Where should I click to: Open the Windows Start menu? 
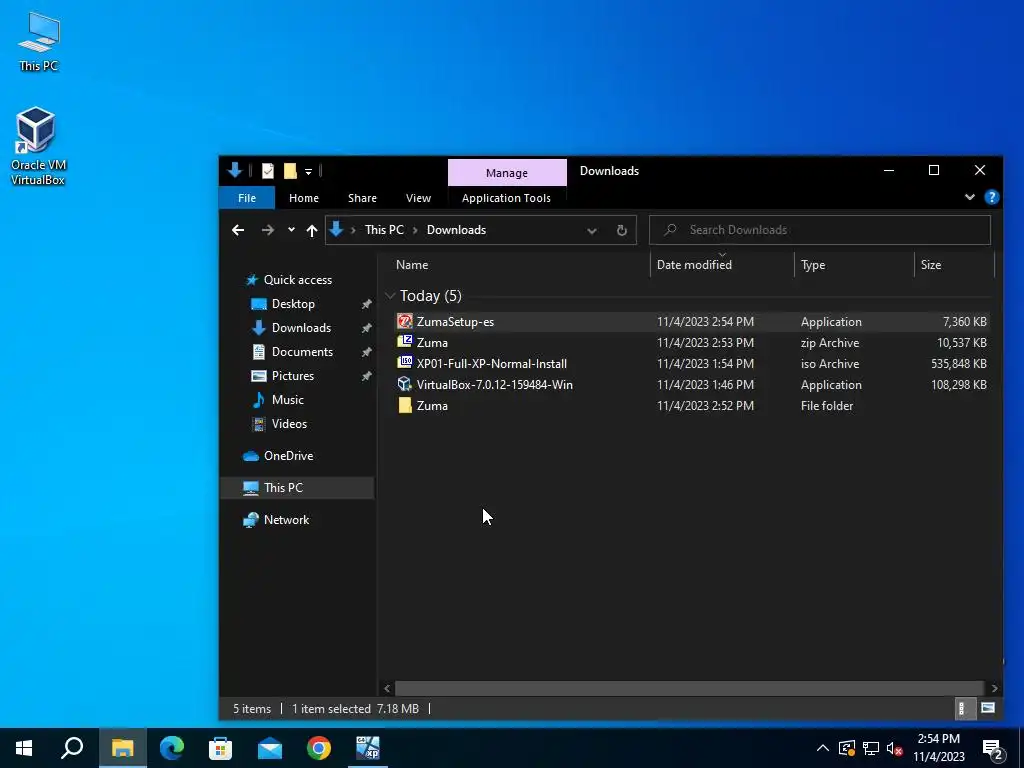click(x=24, y=748)
